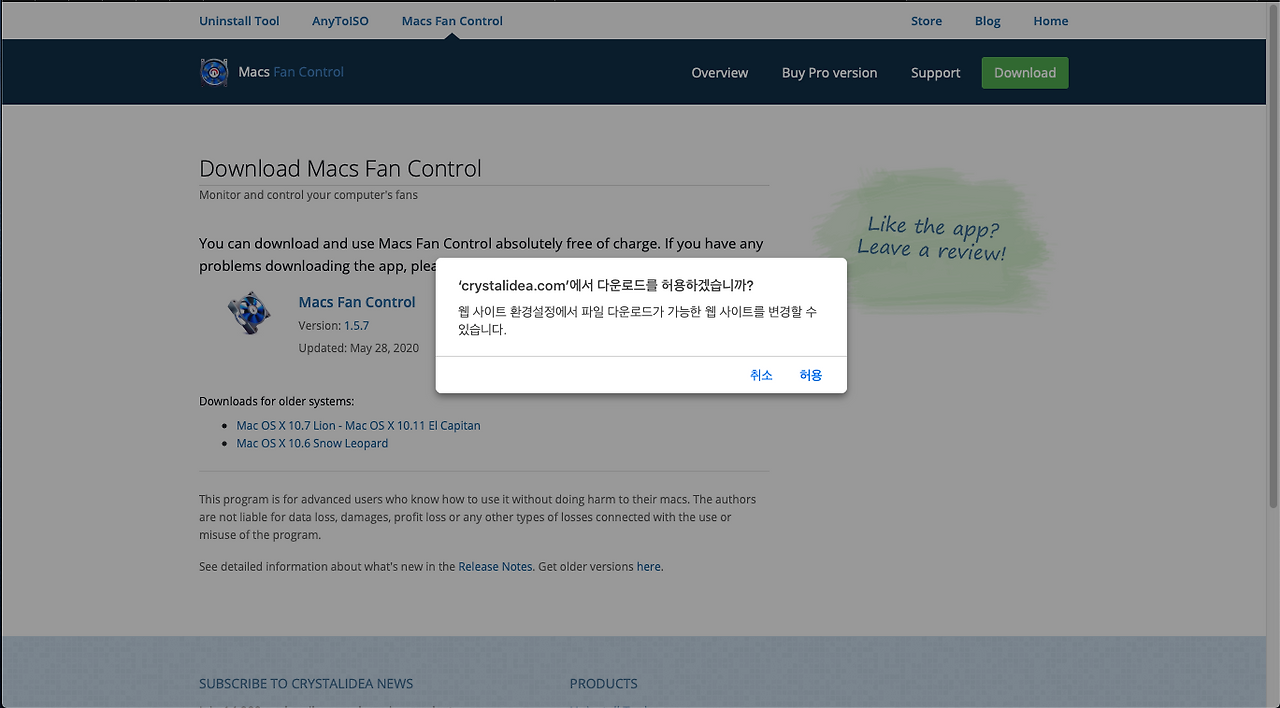The width and height of the screenshot is (1280, 708).
Task: Click 'Downloads for older systems:' text
Action: (276, 401)
